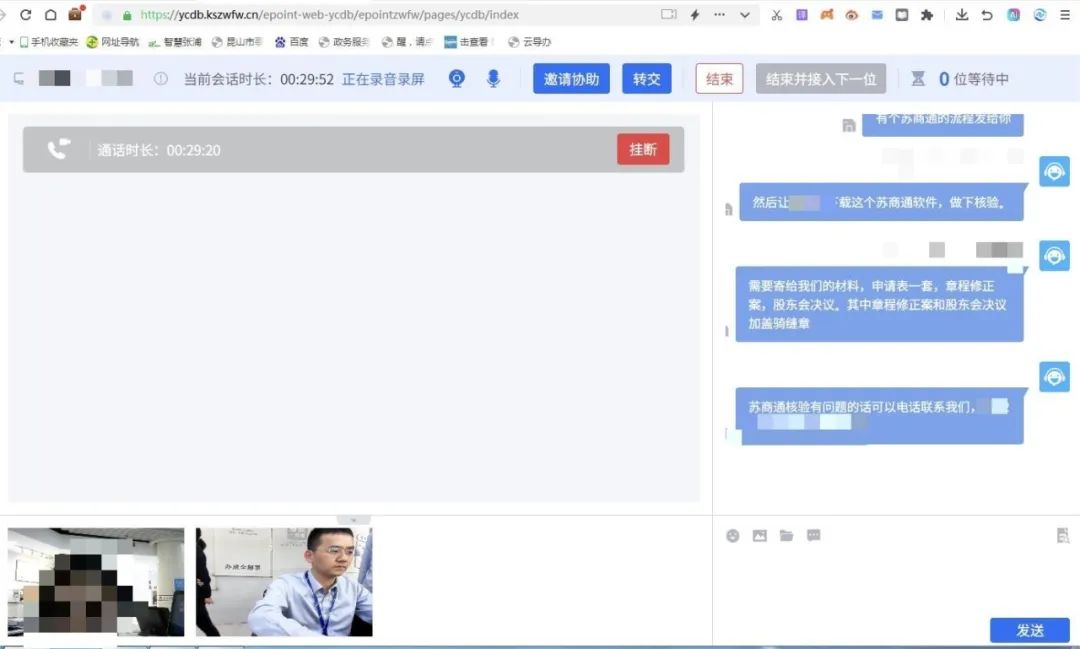The height and width of the screenshot is (649, 1080).
Task: Click the quick reply message icon
Action: click(814, 536)
